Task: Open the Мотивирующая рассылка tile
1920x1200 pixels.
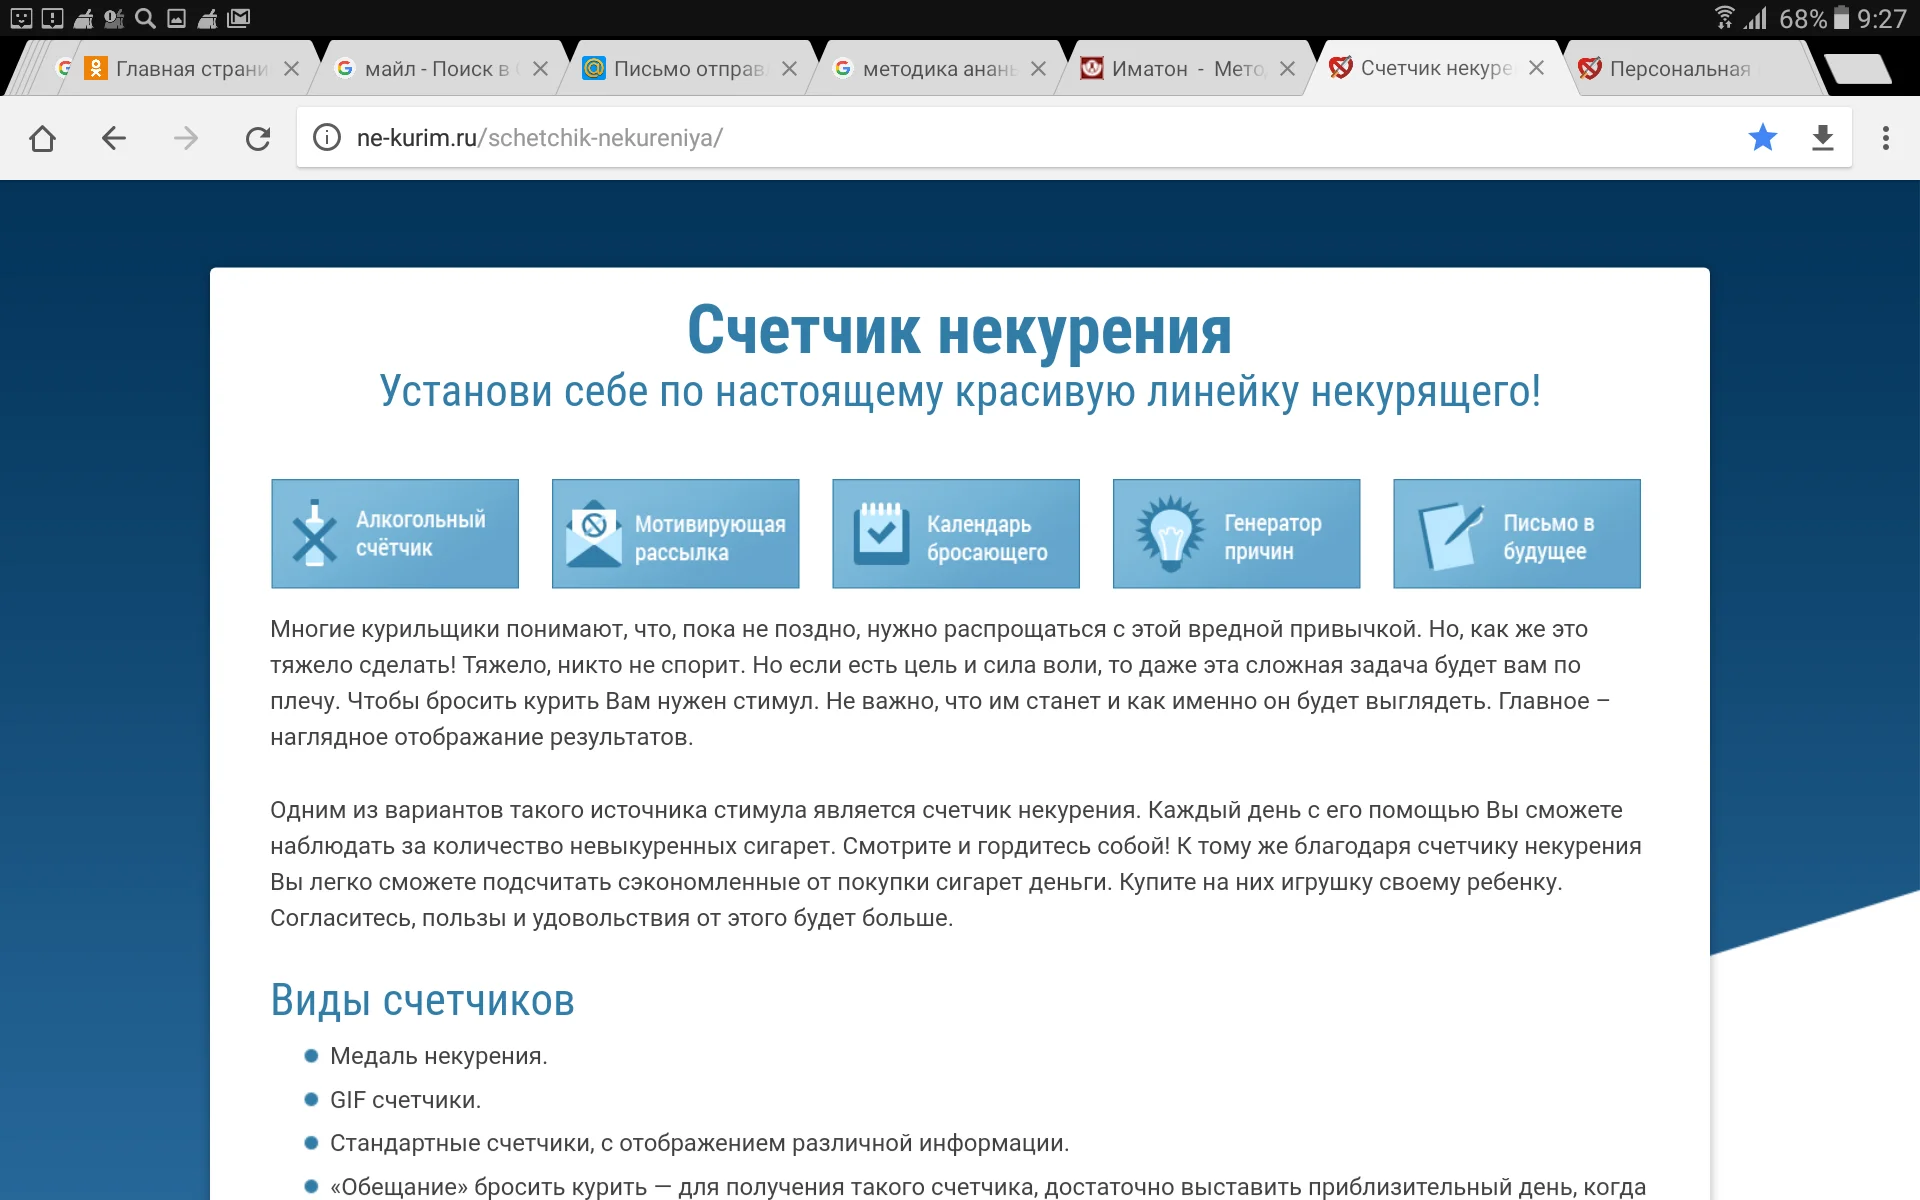Action: (675, 533)
